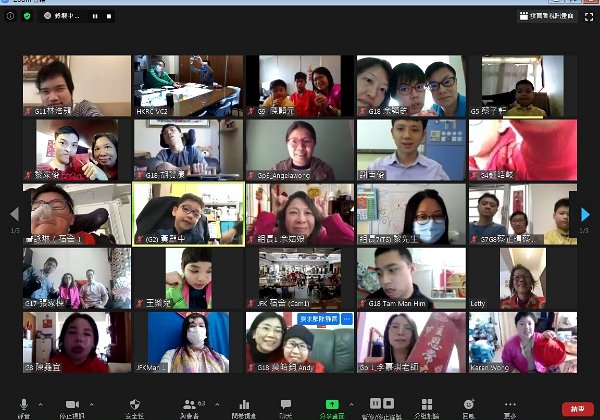Expand the participants options arrow
Screen dimensions: 600x420
coord(217,404)
